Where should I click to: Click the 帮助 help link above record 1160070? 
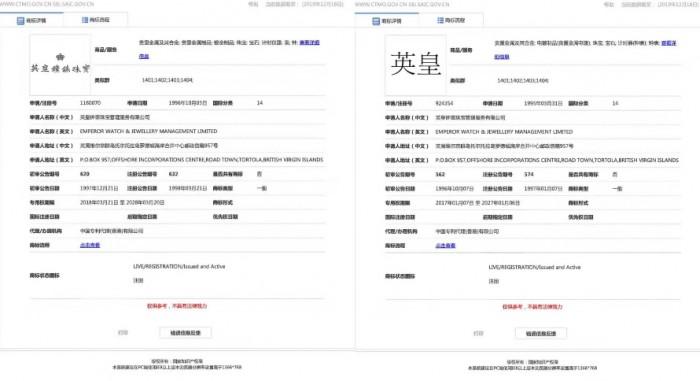253,4
